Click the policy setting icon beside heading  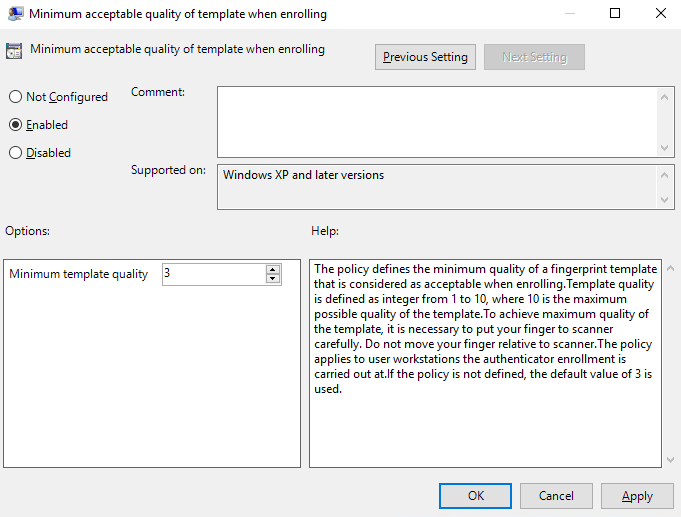[x=15, y=51]
